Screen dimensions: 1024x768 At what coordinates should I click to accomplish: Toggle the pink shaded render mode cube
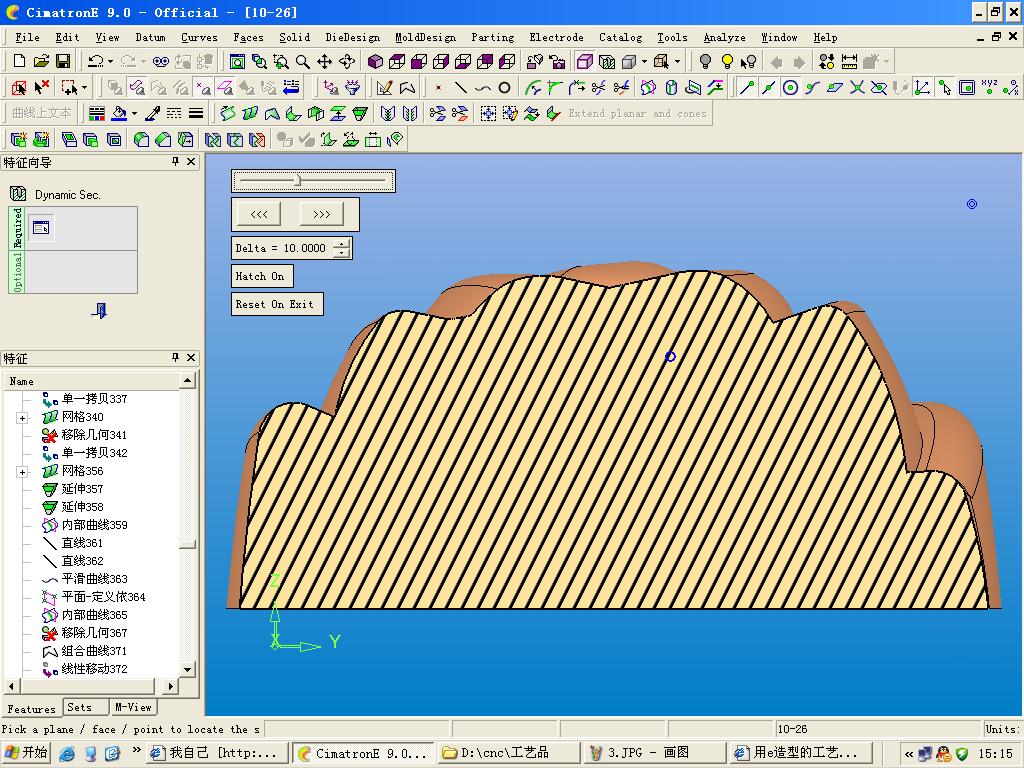pos(585,61)
